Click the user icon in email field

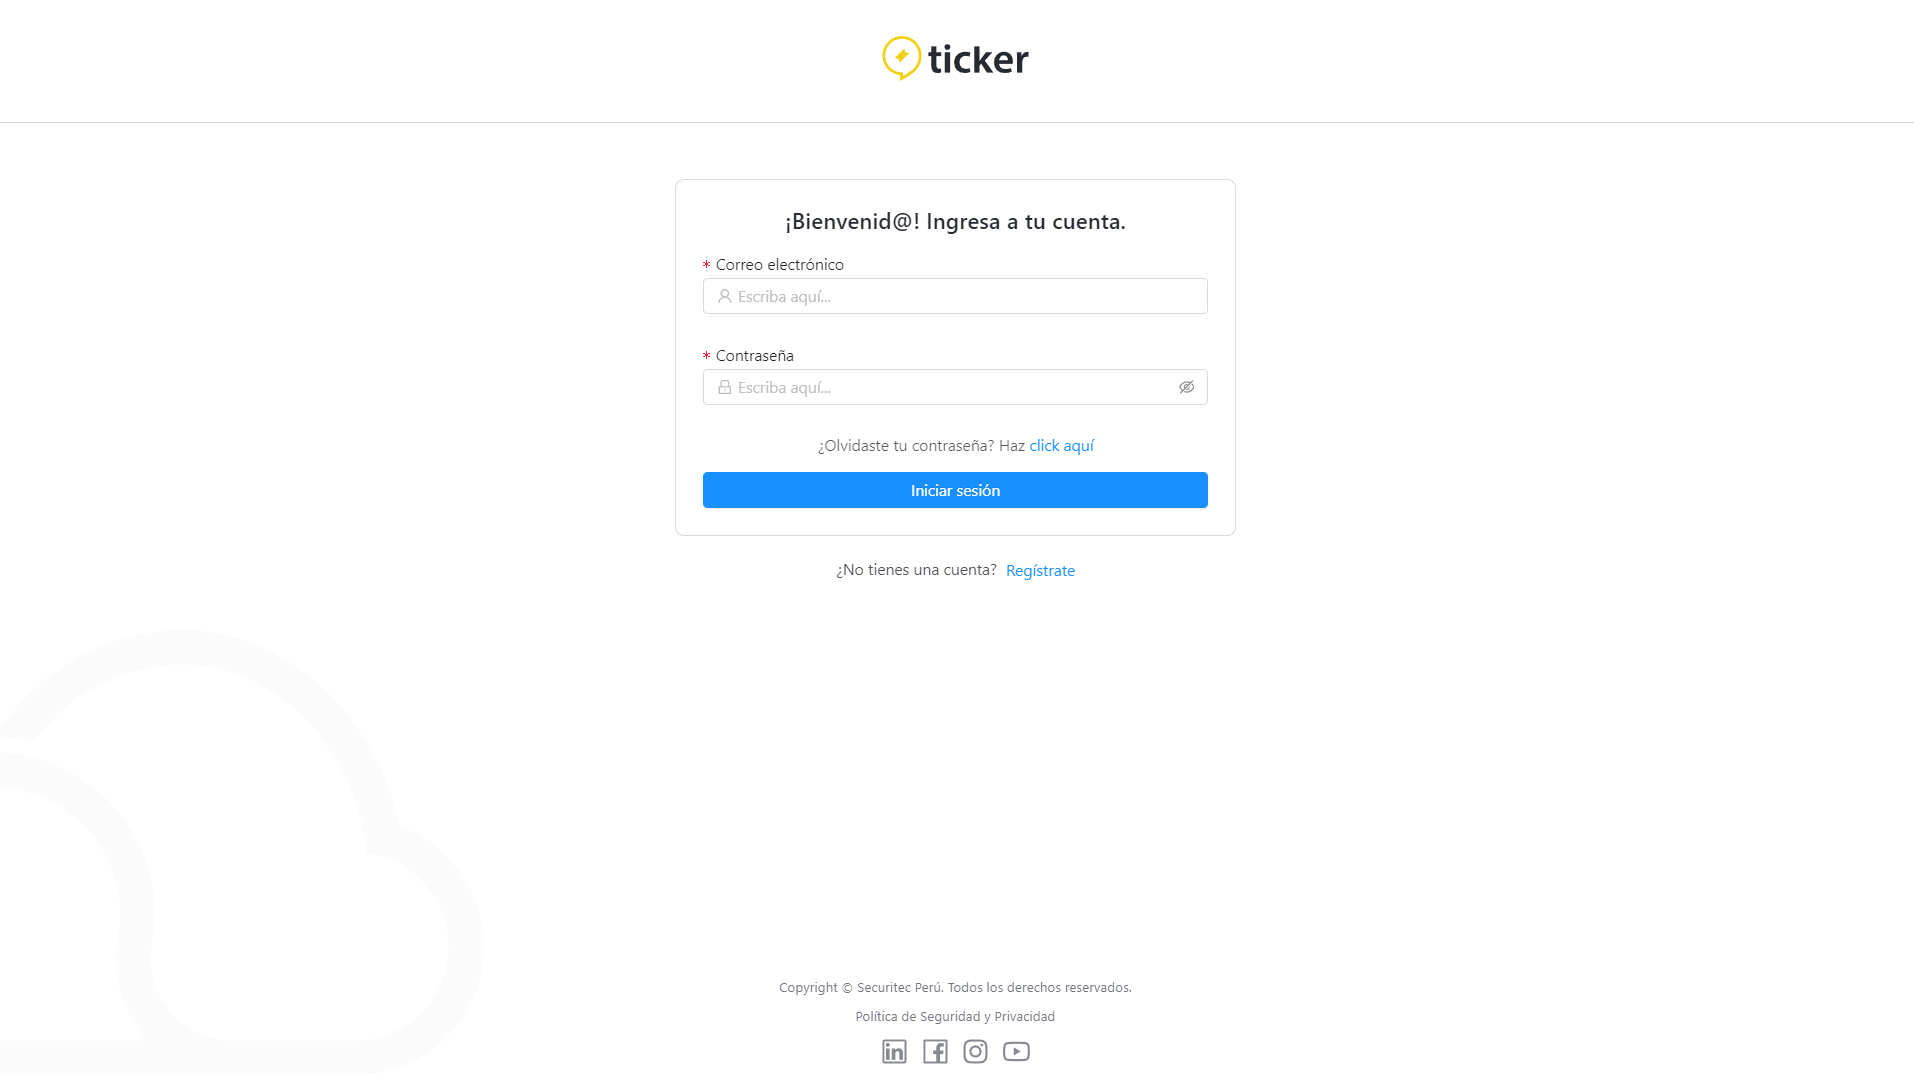[x=724, y=296]
